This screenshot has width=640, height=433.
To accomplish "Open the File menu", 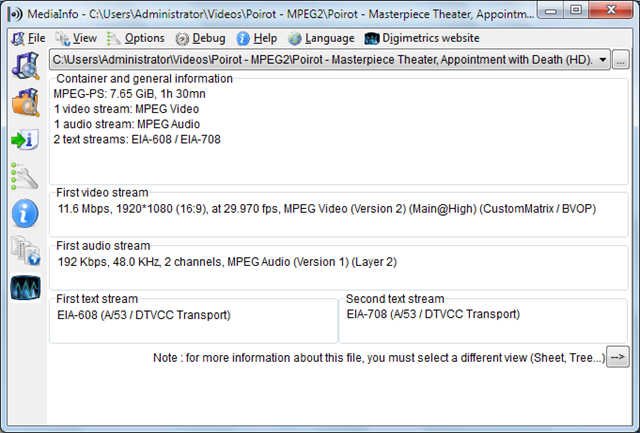I will point(29,38).
